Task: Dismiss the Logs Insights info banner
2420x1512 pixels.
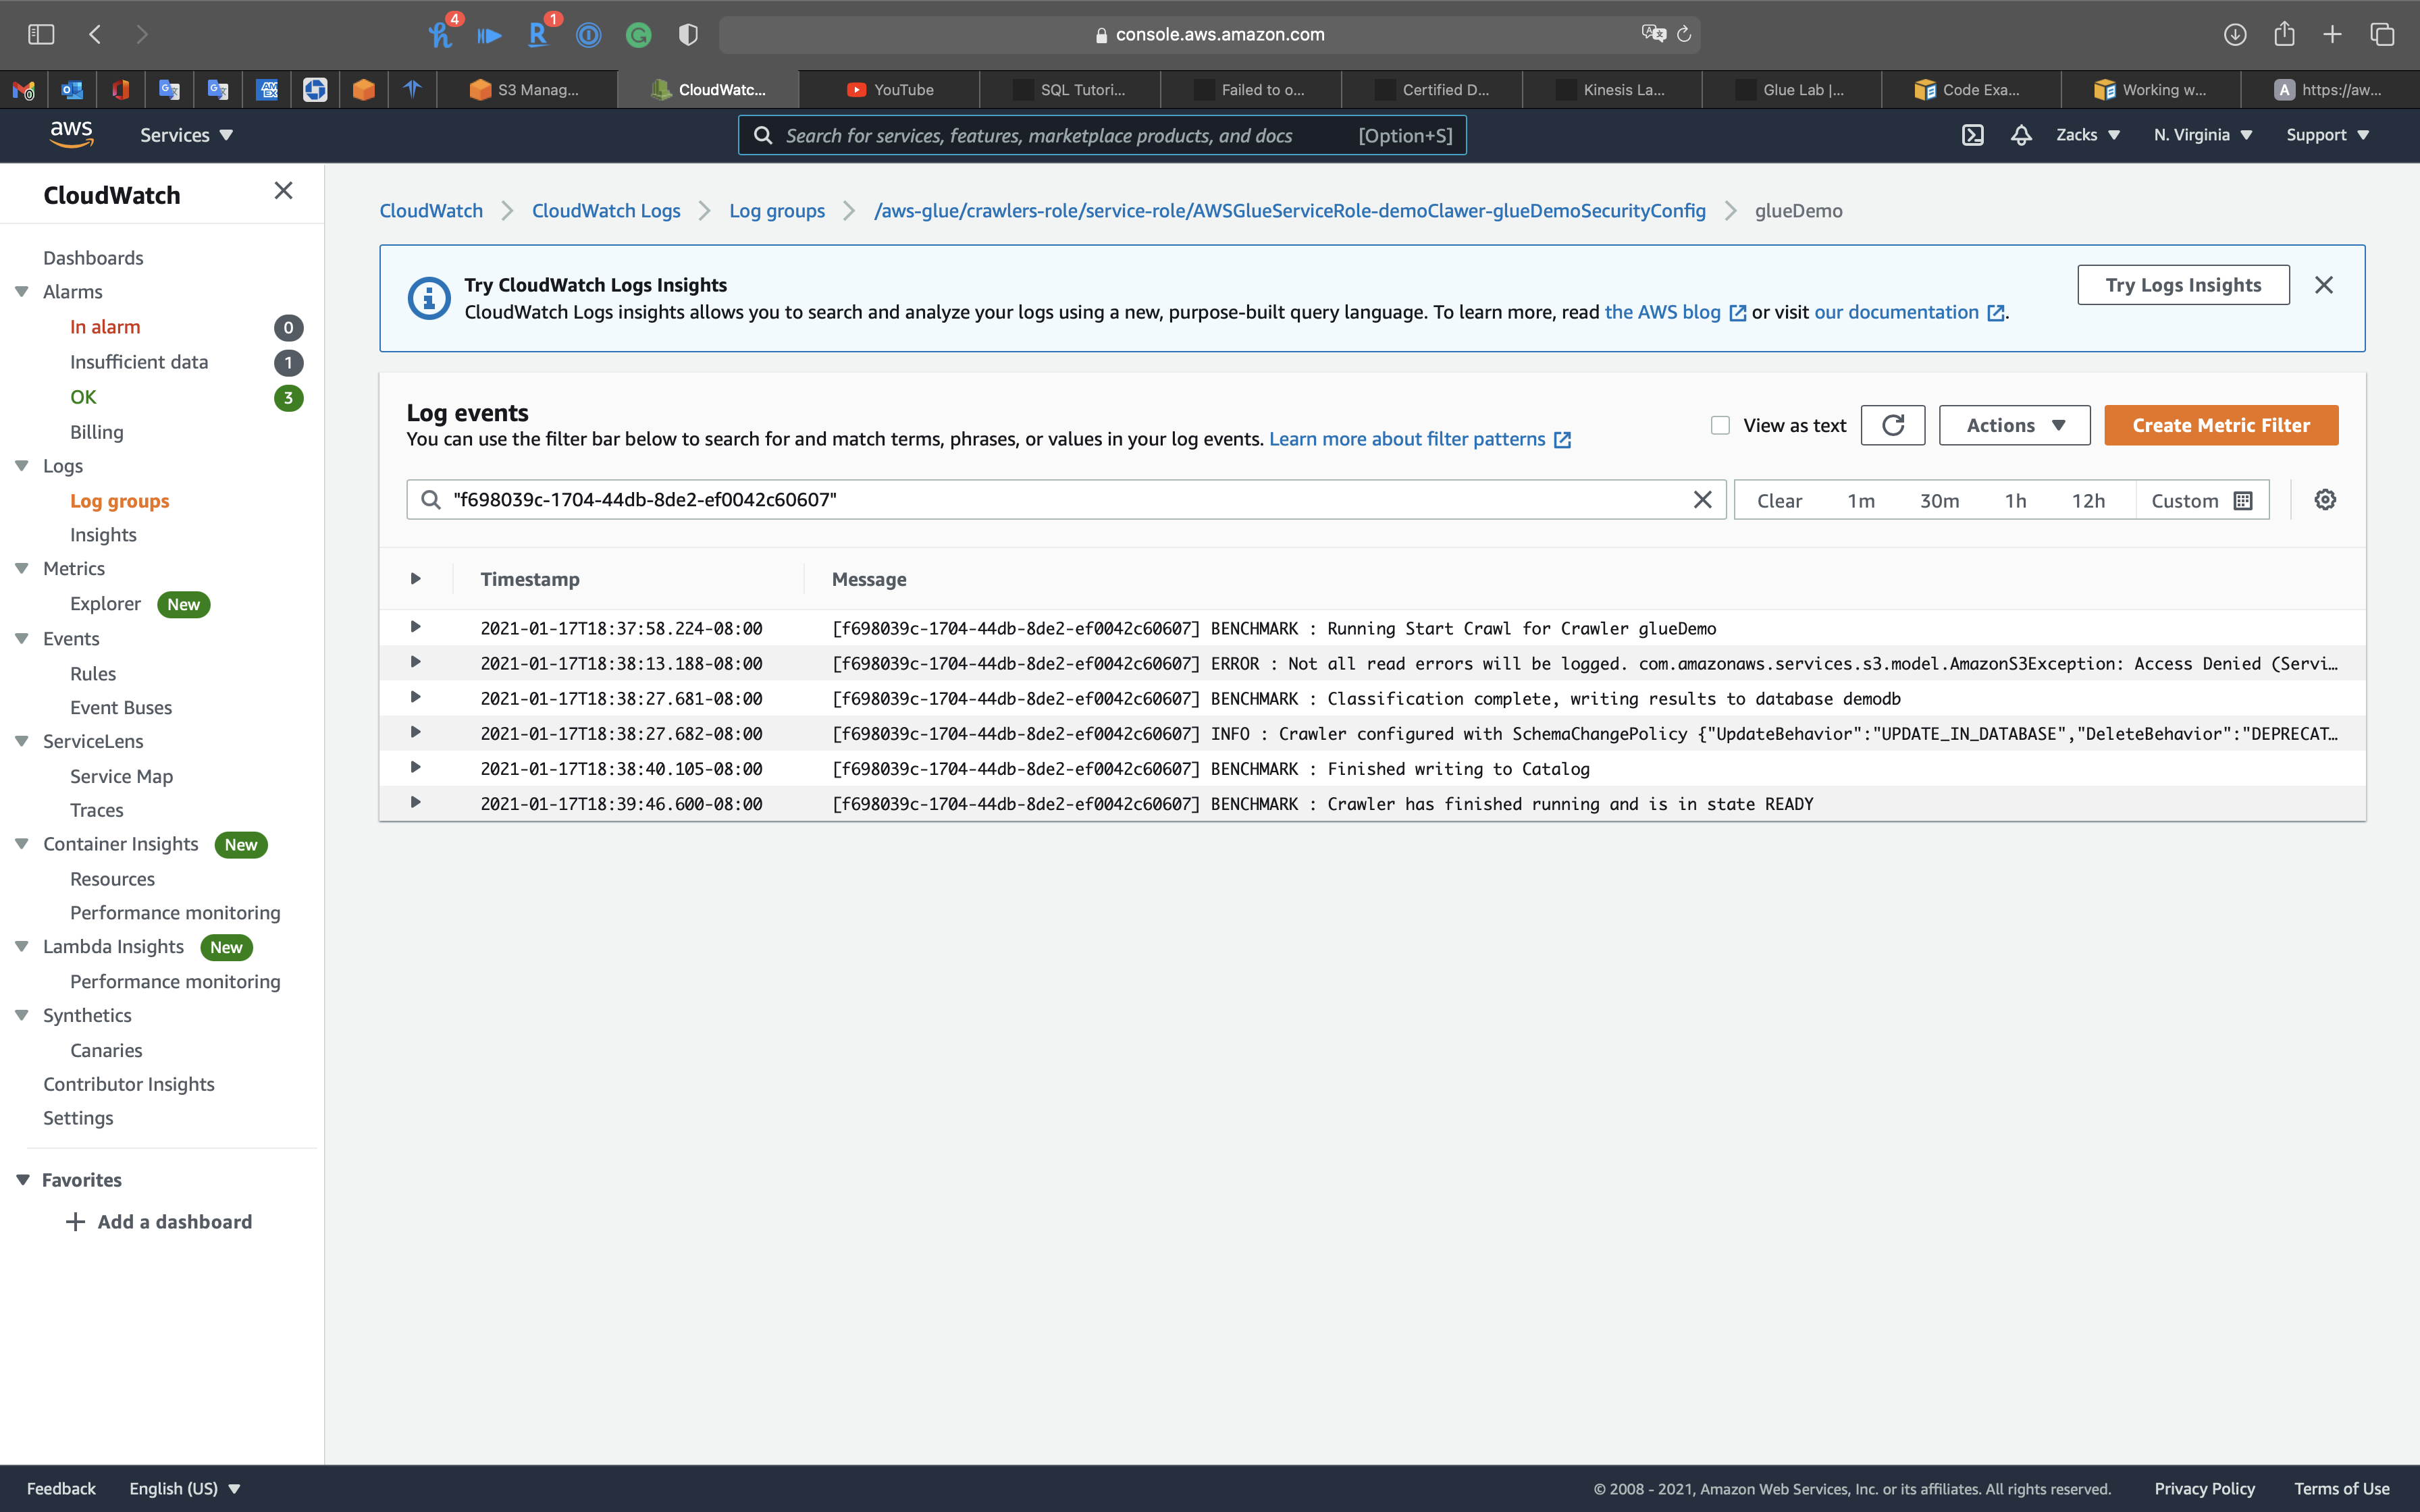Action: click(2324, 285)
